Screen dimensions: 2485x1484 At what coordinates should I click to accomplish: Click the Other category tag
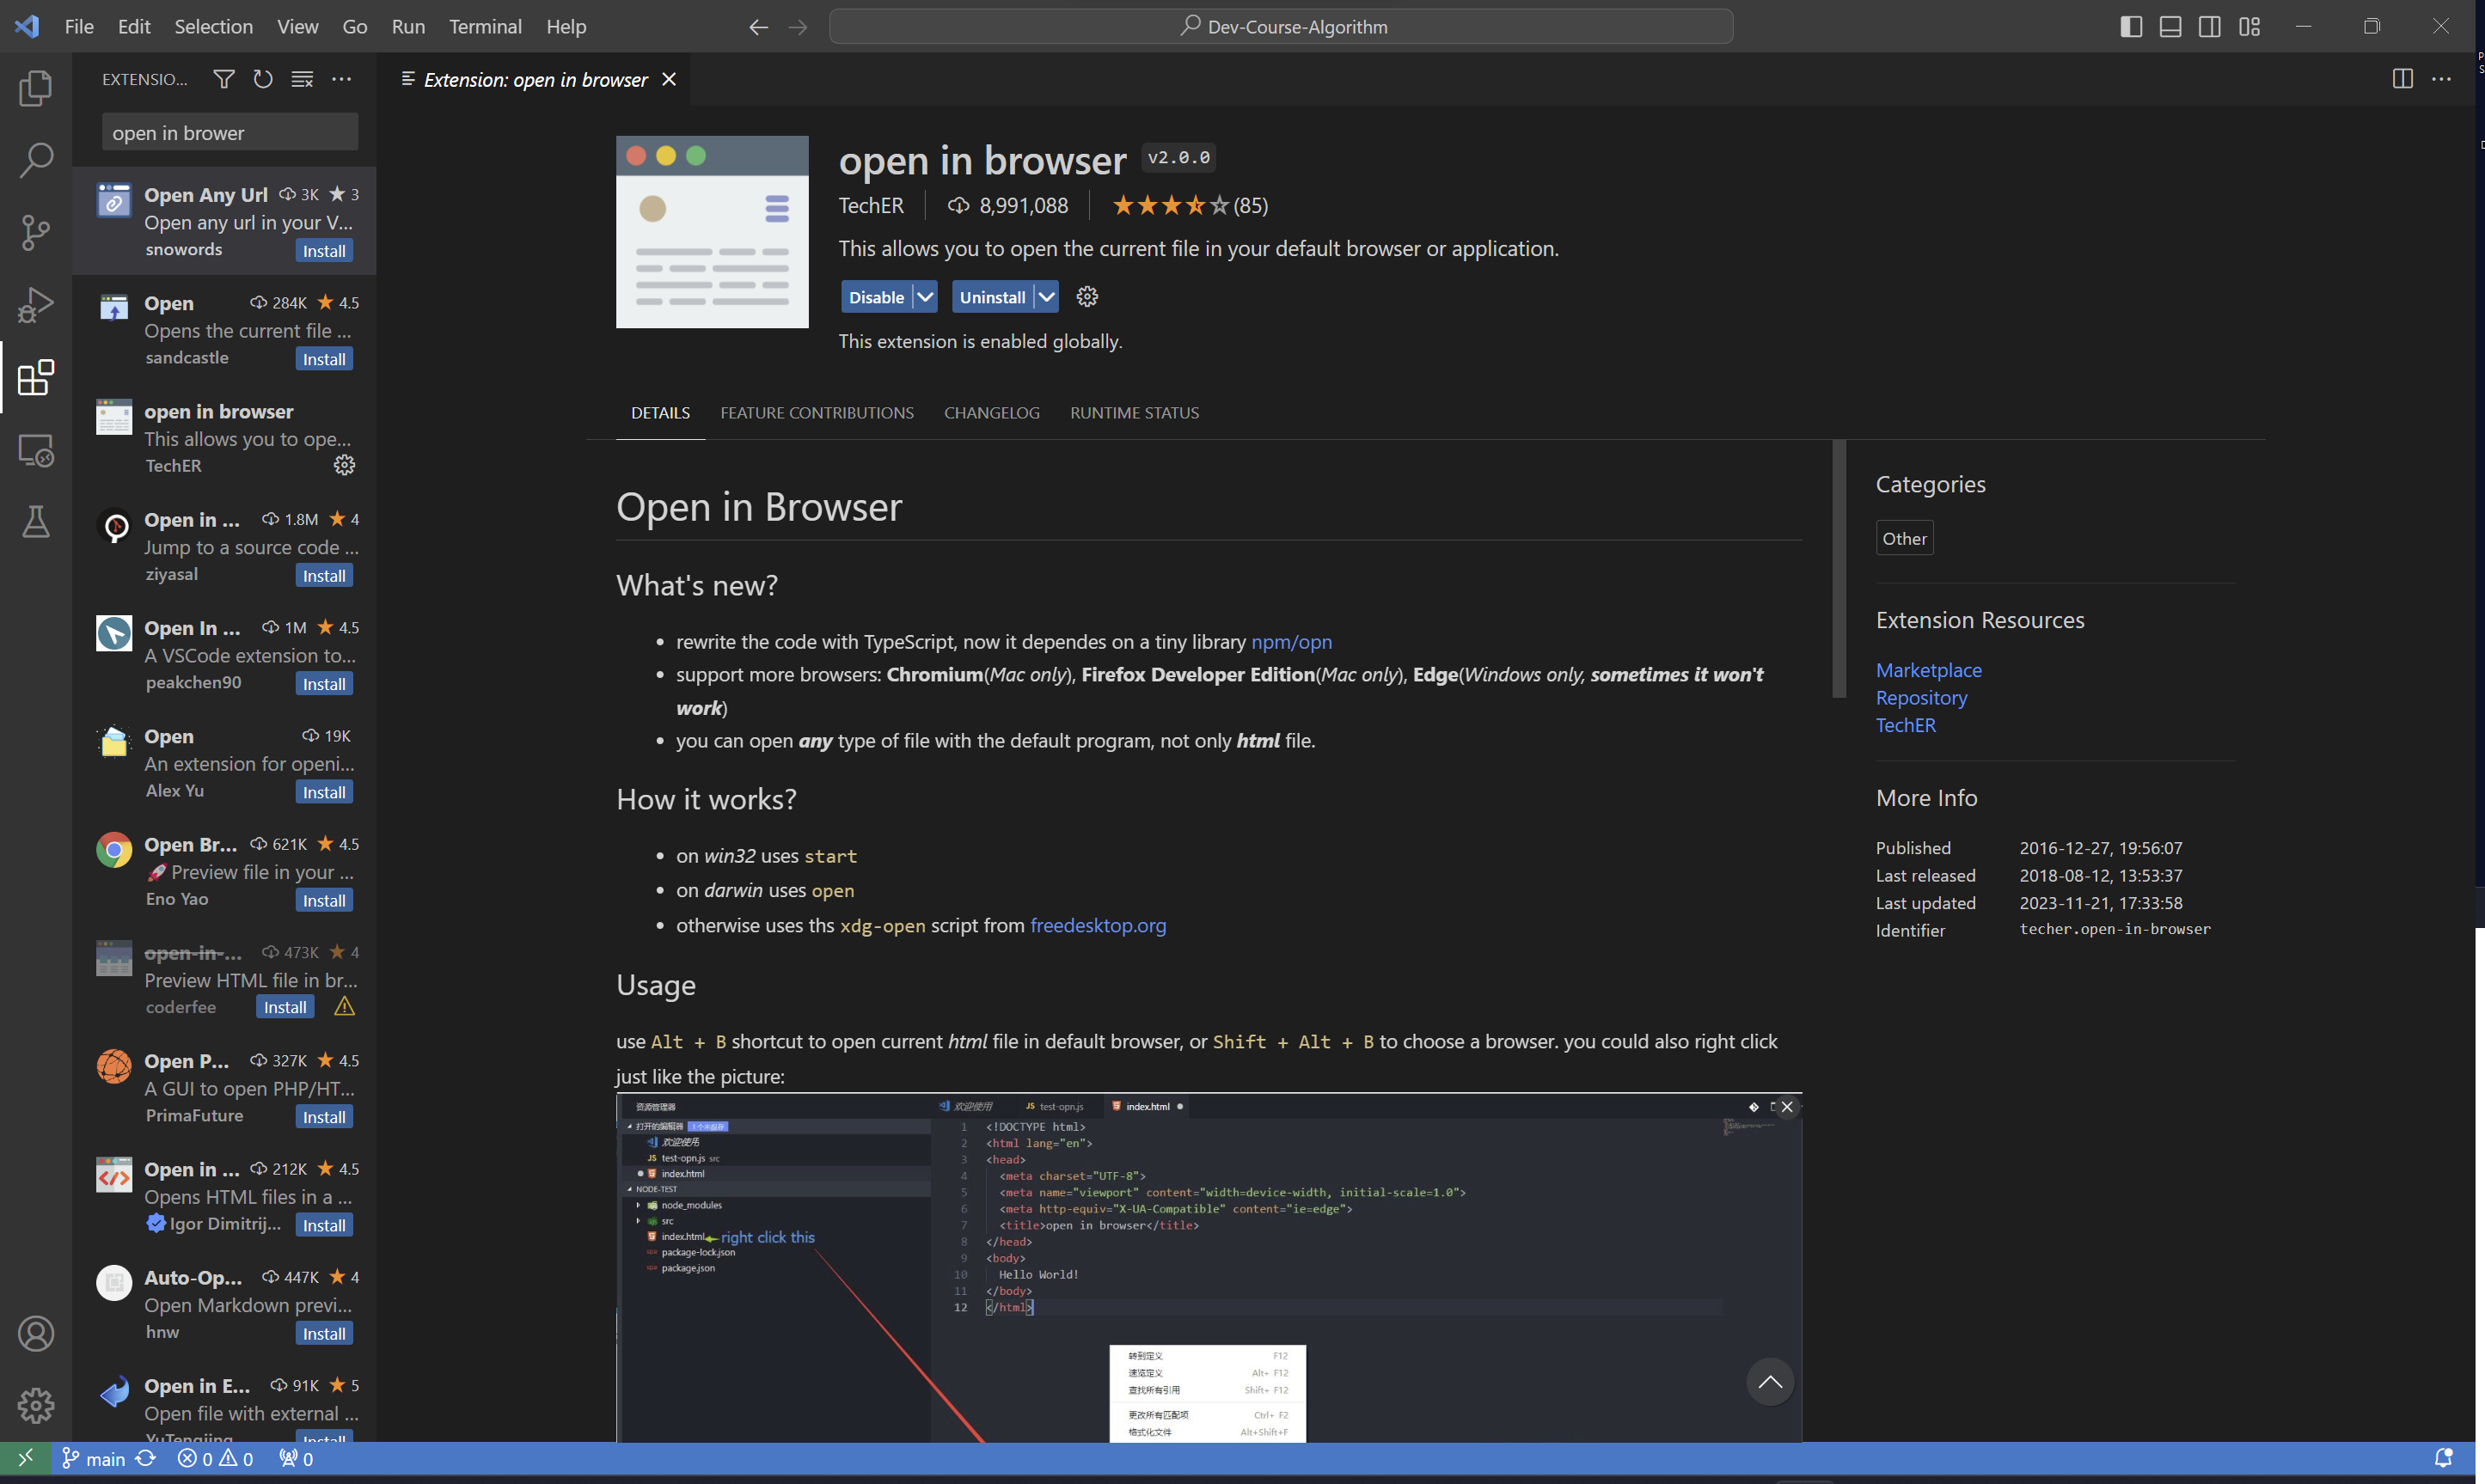pos(1904,539)
